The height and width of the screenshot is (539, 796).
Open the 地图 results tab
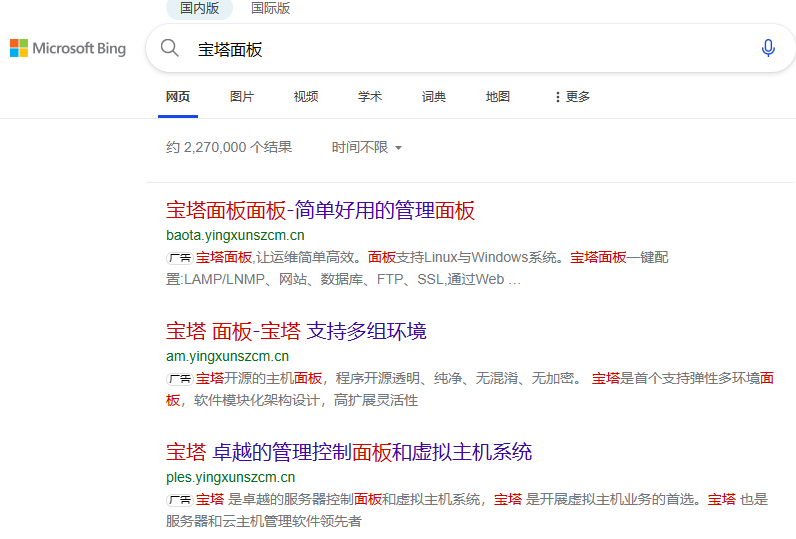coord(498,96)
